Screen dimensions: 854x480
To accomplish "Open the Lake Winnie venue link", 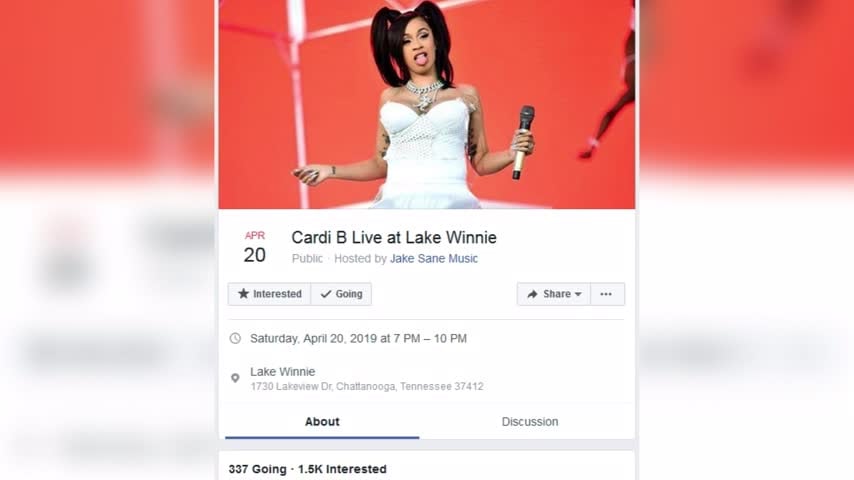I will [x=283, y=372].
